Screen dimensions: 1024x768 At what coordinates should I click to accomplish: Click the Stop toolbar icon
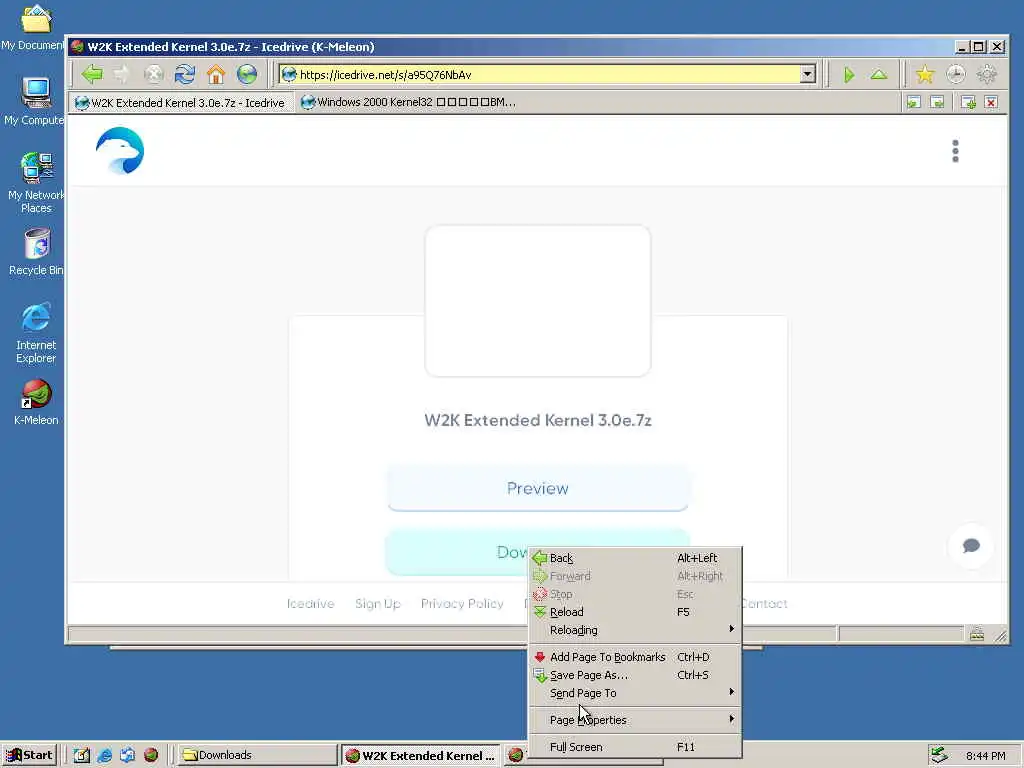coord(153,74)
